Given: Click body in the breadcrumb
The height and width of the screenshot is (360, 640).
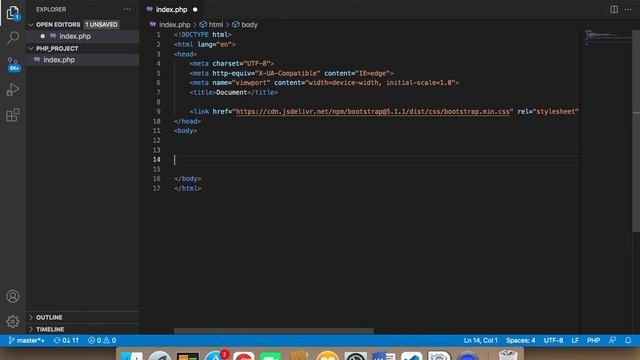Looking at the screenshot, I should [x=249, y=24].
